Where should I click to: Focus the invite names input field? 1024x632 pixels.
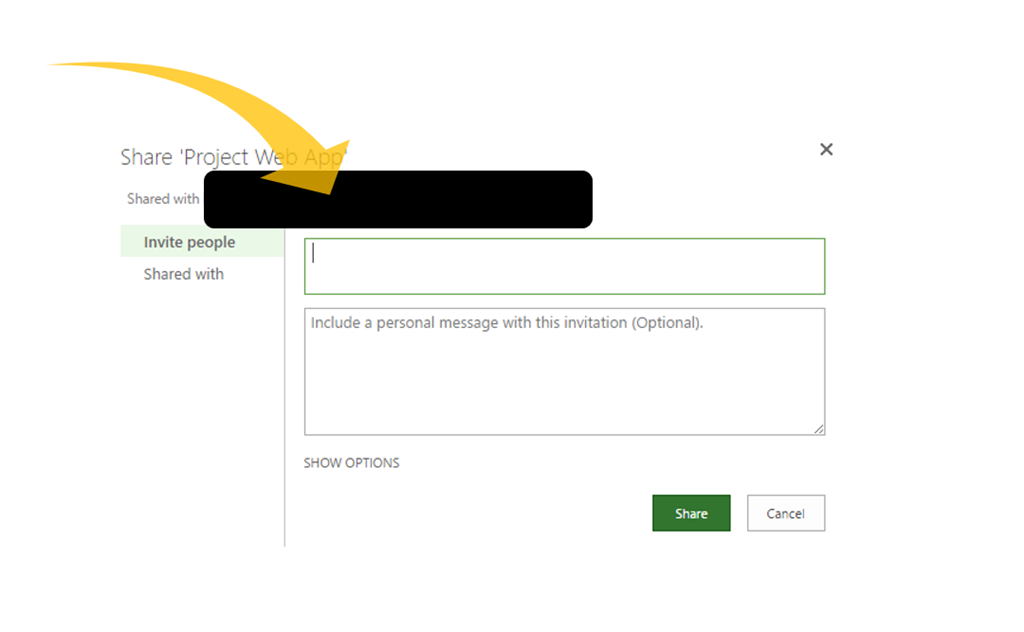(564, 266)
